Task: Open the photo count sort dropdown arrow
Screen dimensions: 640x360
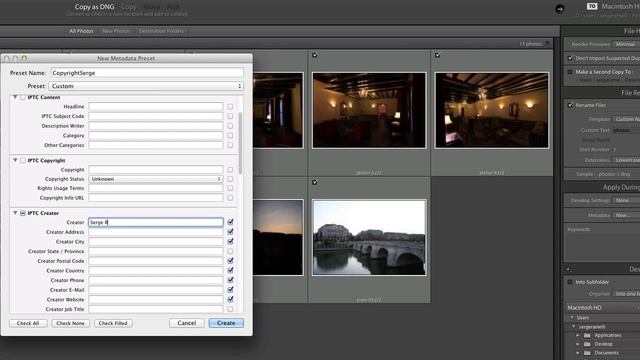Action: (547, 44)
